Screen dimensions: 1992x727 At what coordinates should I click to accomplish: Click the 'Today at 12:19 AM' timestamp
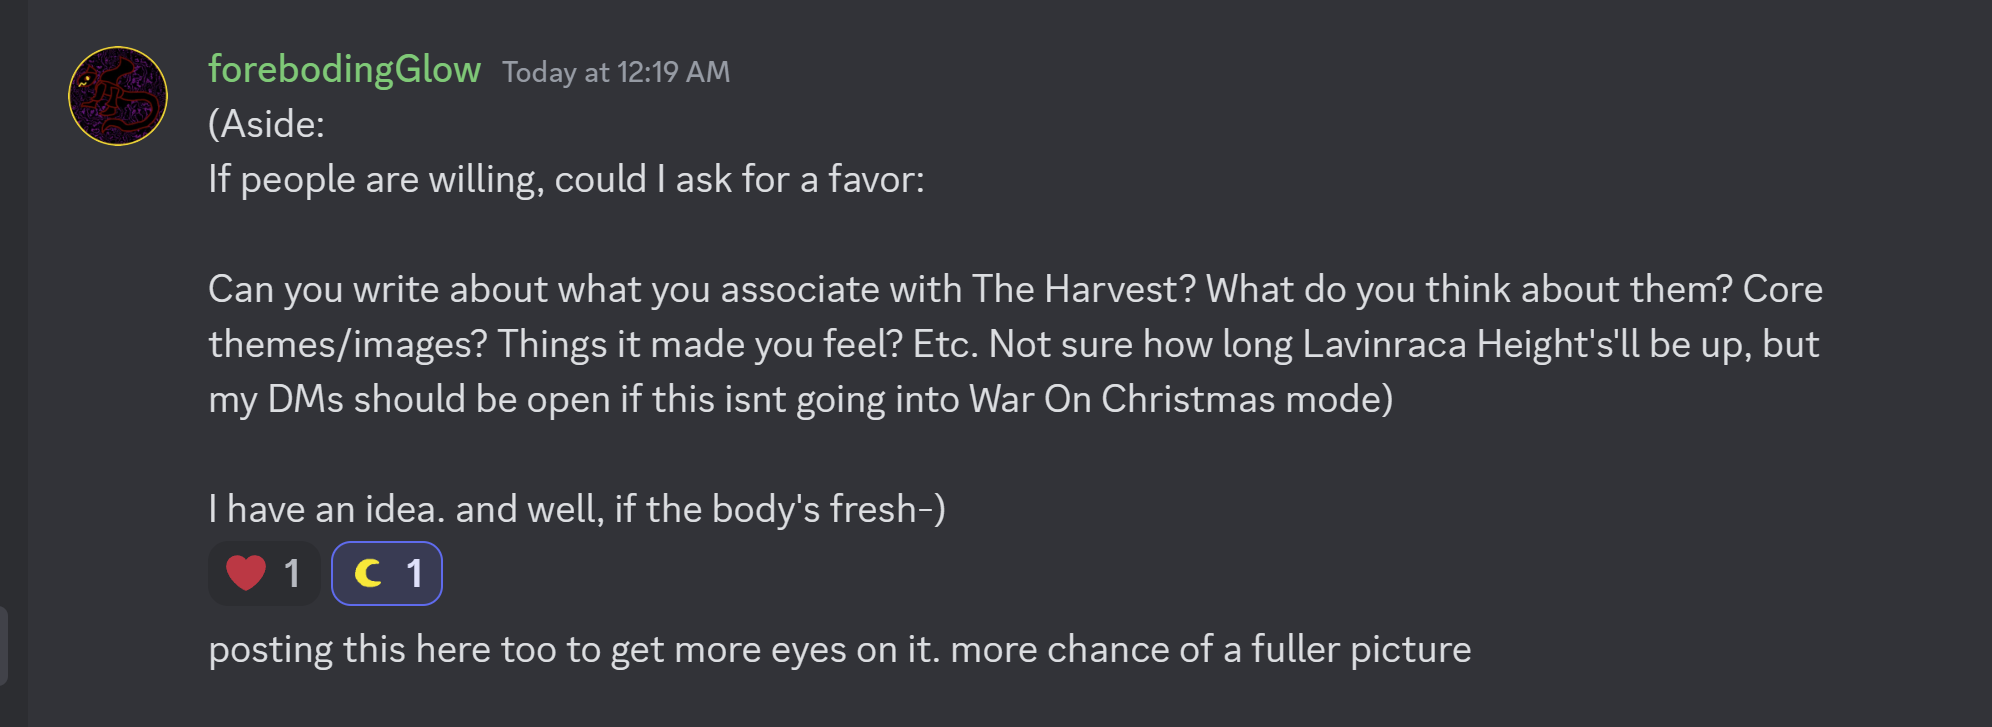[x=616, y=72]
